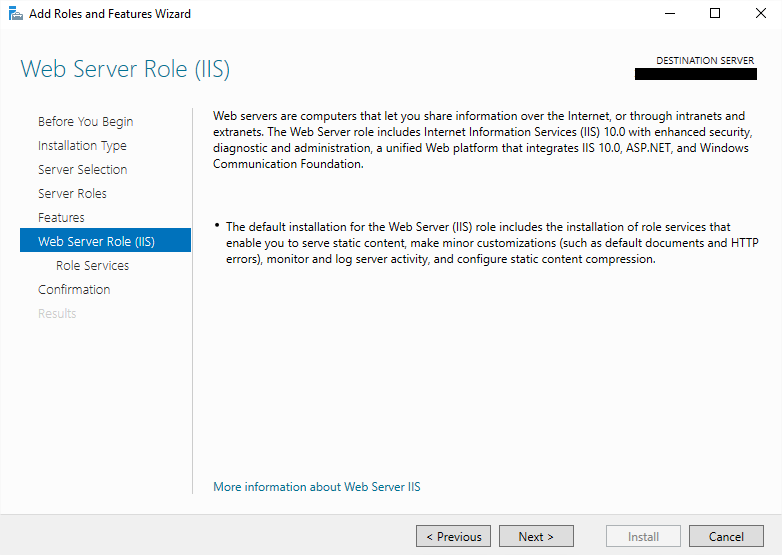Open the Role Services sub-step
Image resolution: width=782 pixels, height=555 pixels.
[92, 266]
